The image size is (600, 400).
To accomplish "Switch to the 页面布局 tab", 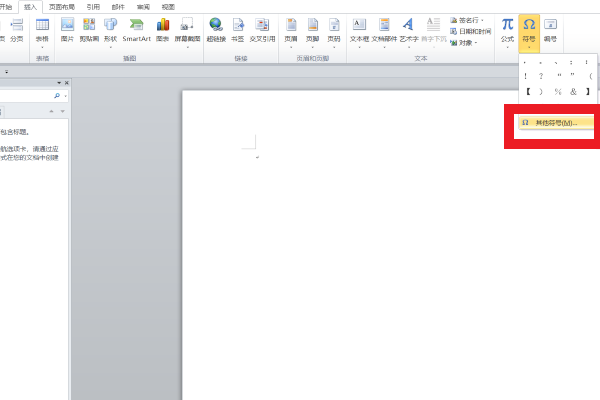I will pos(67,6).
